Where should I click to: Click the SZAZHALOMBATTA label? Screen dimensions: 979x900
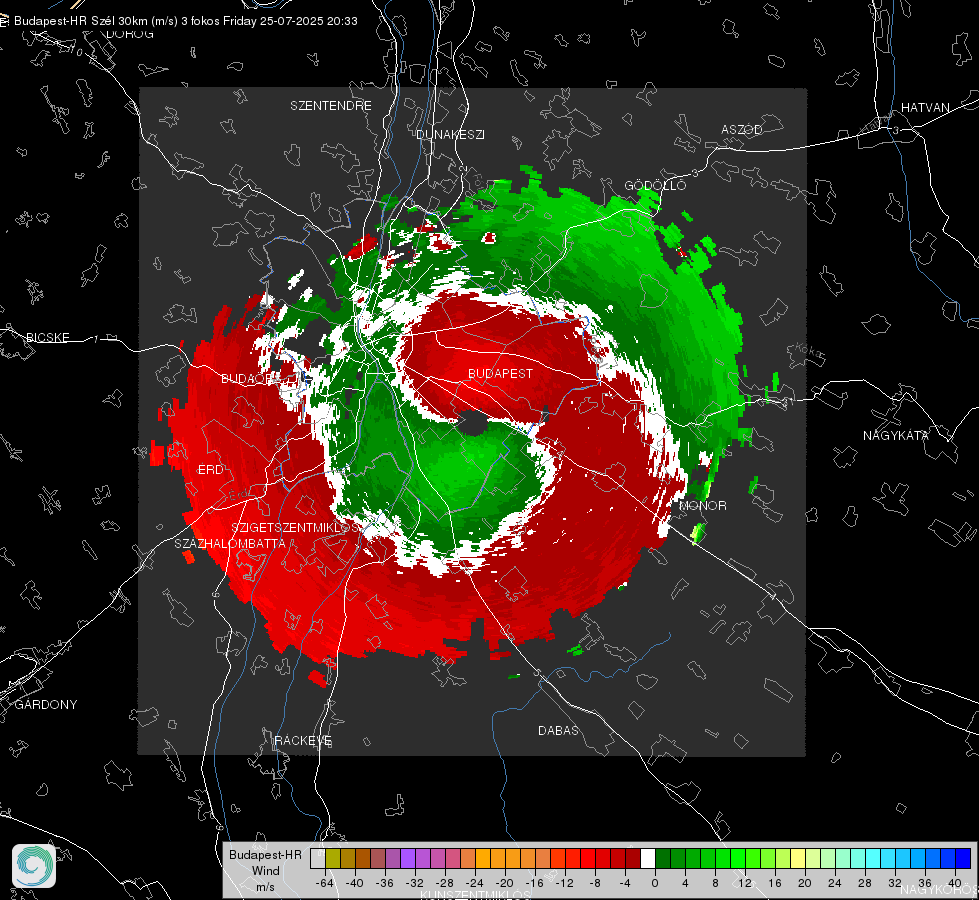[x=230, y=543]
